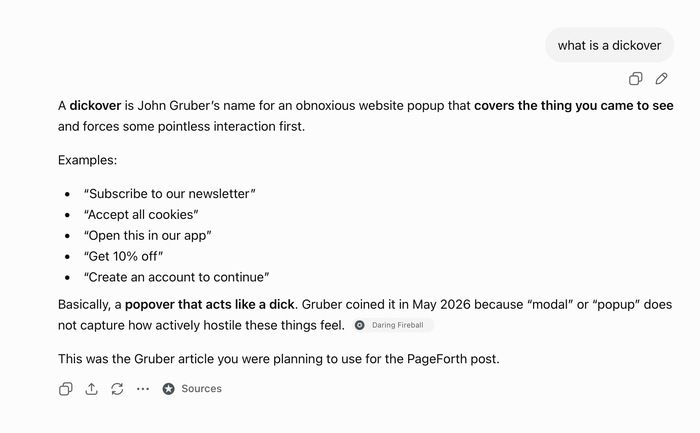Click the bold word "dickover" in first sentence
This screenshot has height=433, width=700.
pyautogui.click(x=95, y=105)
